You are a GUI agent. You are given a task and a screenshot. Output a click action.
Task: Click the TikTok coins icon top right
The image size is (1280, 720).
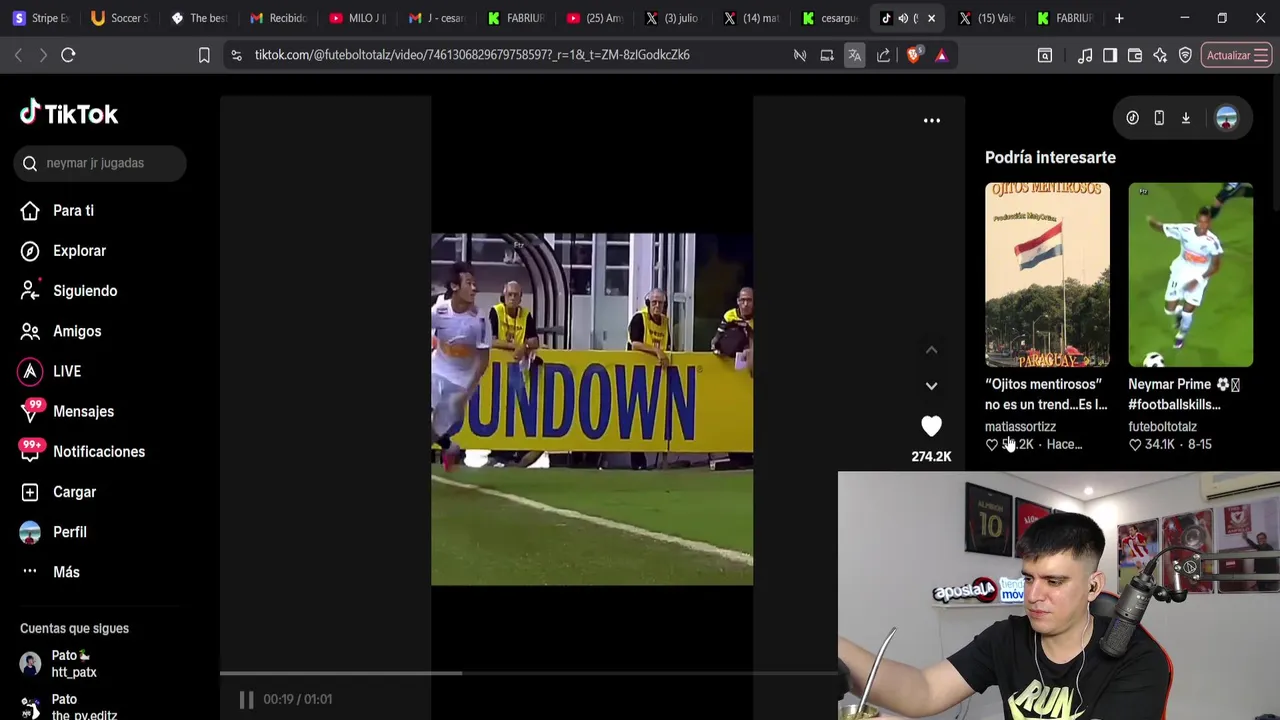point(1132,118)
